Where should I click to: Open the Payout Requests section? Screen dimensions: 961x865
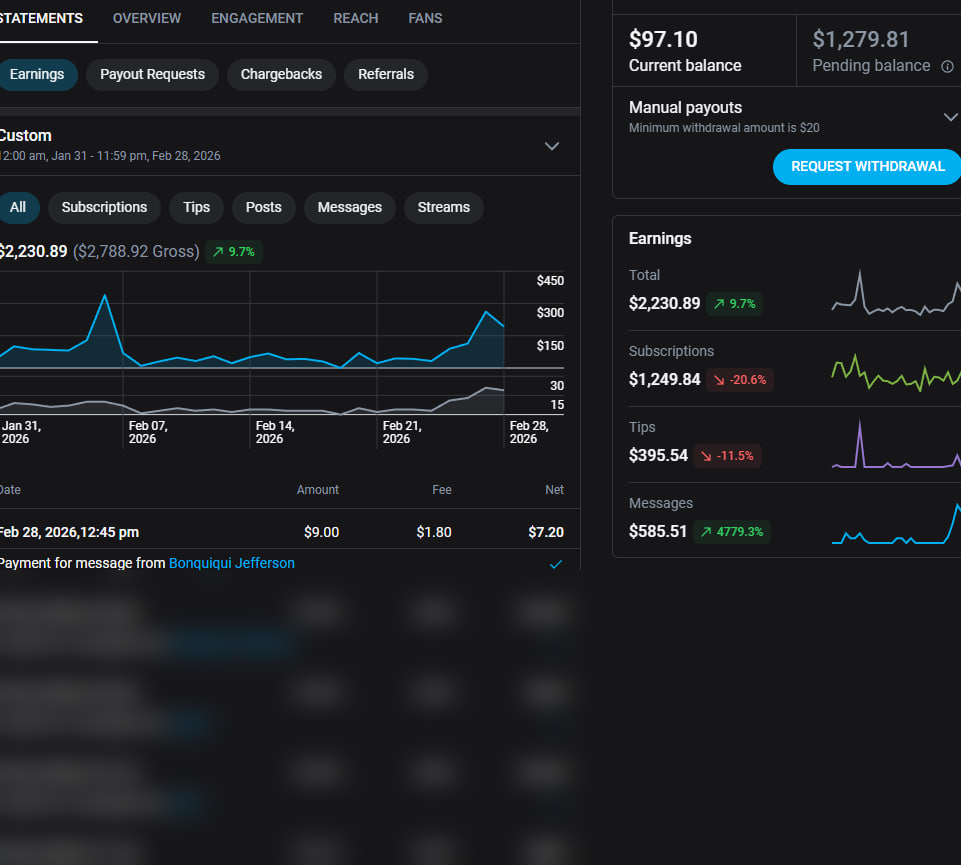coord(152,75)
